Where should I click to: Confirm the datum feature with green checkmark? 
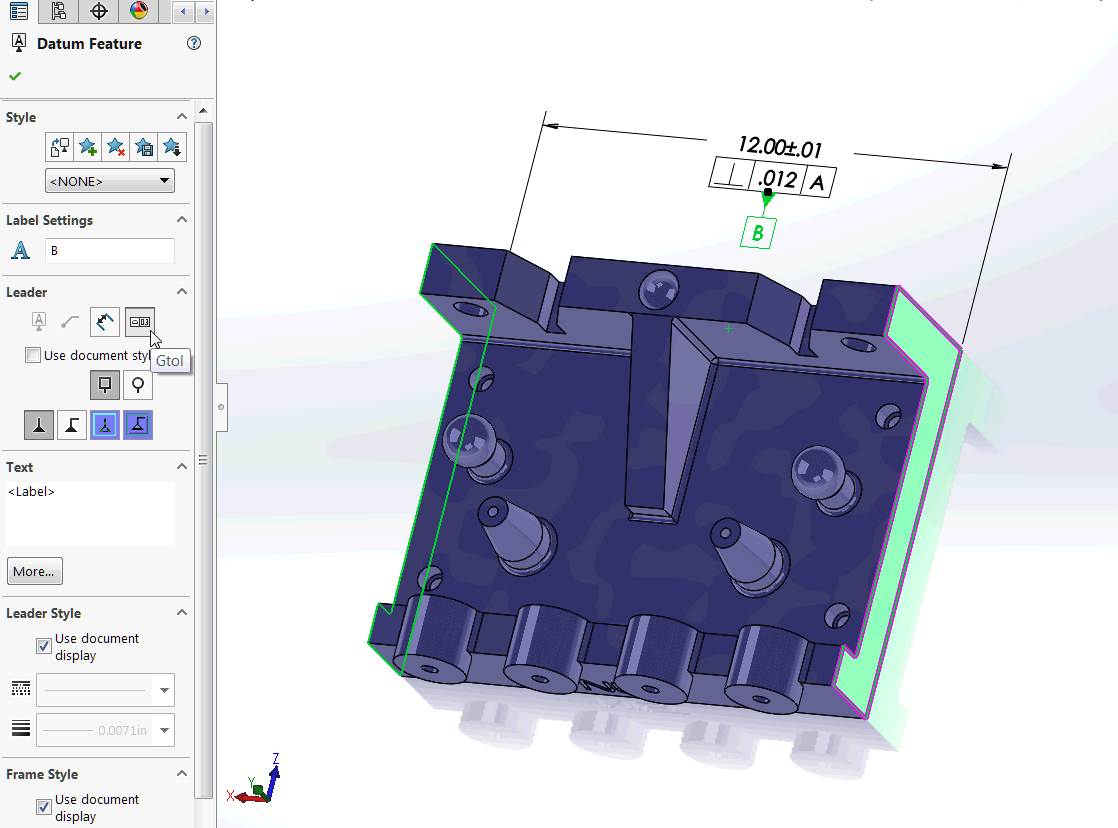pos(15,75)
